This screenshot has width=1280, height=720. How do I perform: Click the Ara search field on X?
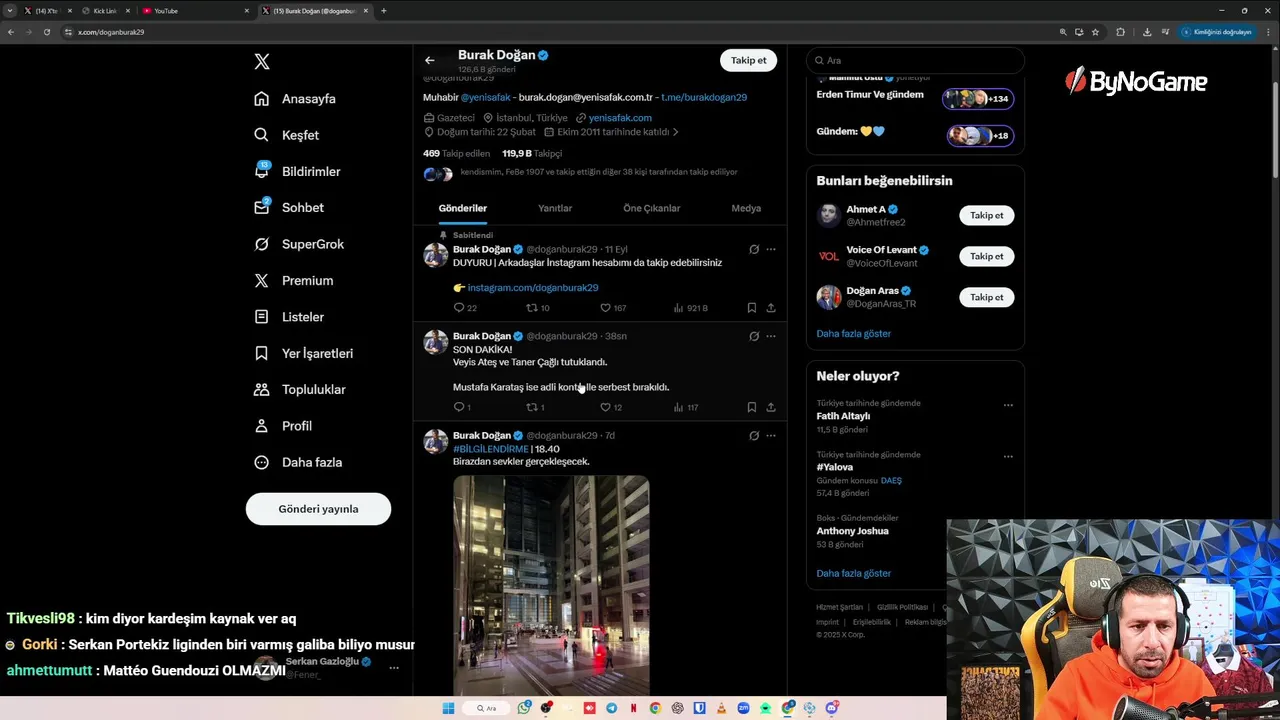915,60
